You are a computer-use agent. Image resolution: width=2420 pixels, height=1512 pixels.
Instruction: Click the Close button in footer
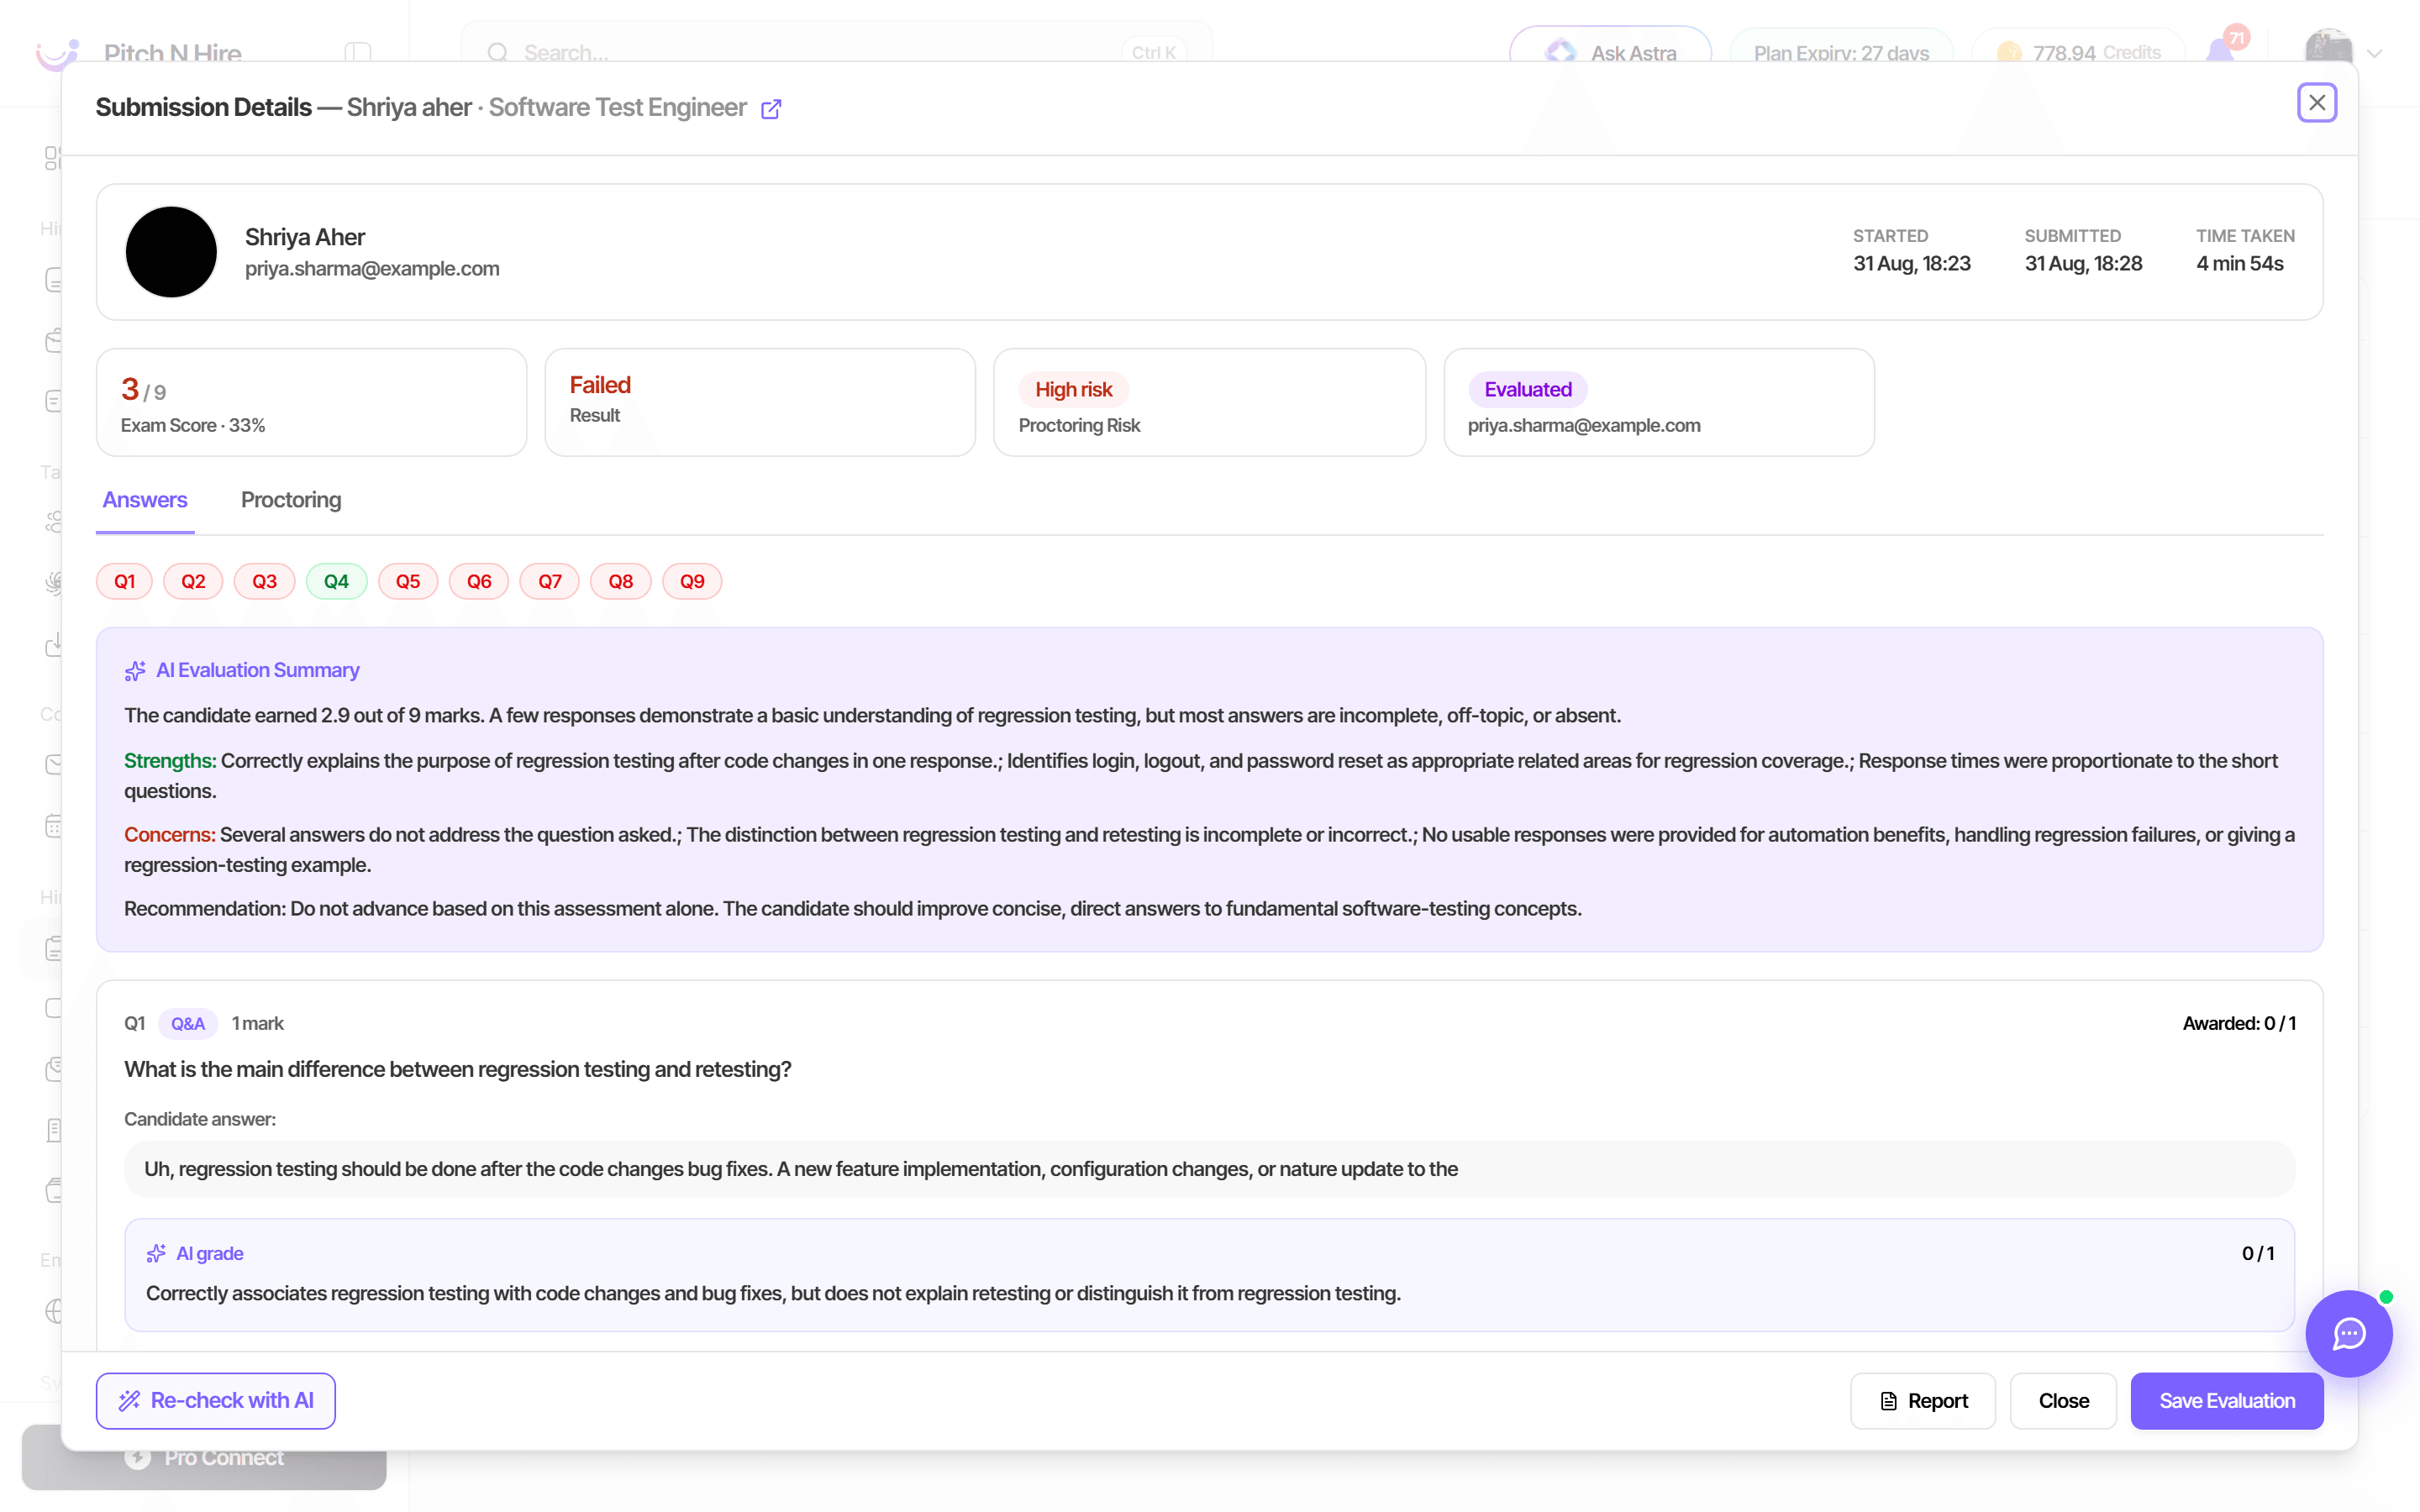(2063, 1400)
